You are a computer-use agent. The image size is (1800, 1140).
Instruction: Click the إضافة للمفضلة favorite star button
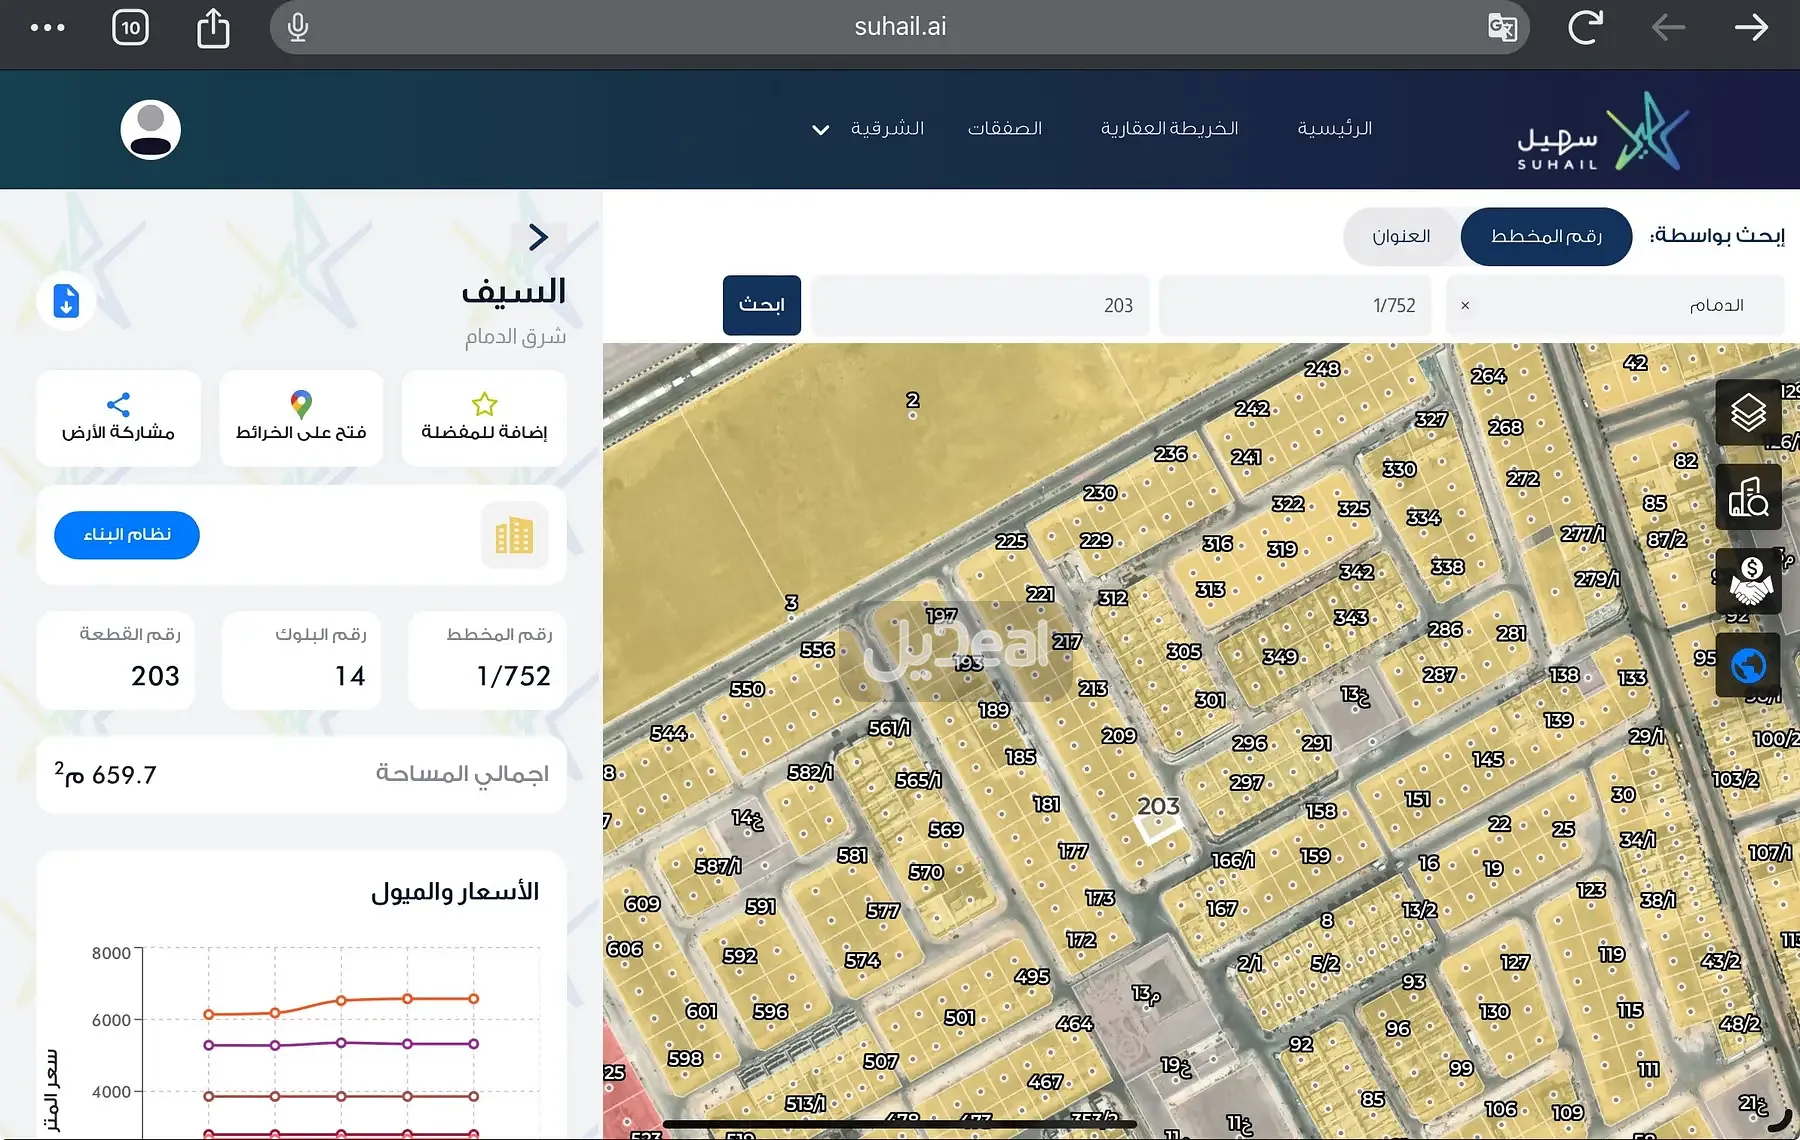[484, 418]
